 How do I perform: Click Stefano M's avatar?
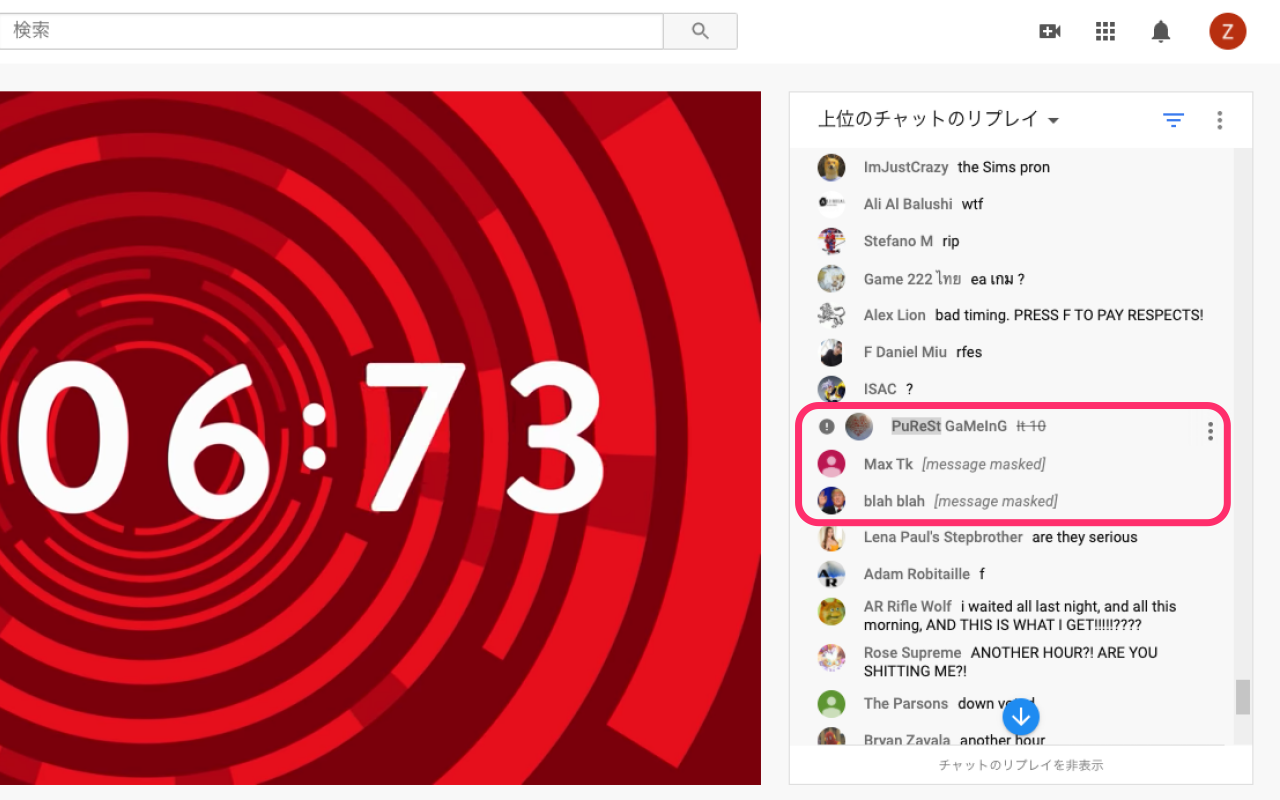click(x=831, y=241)
